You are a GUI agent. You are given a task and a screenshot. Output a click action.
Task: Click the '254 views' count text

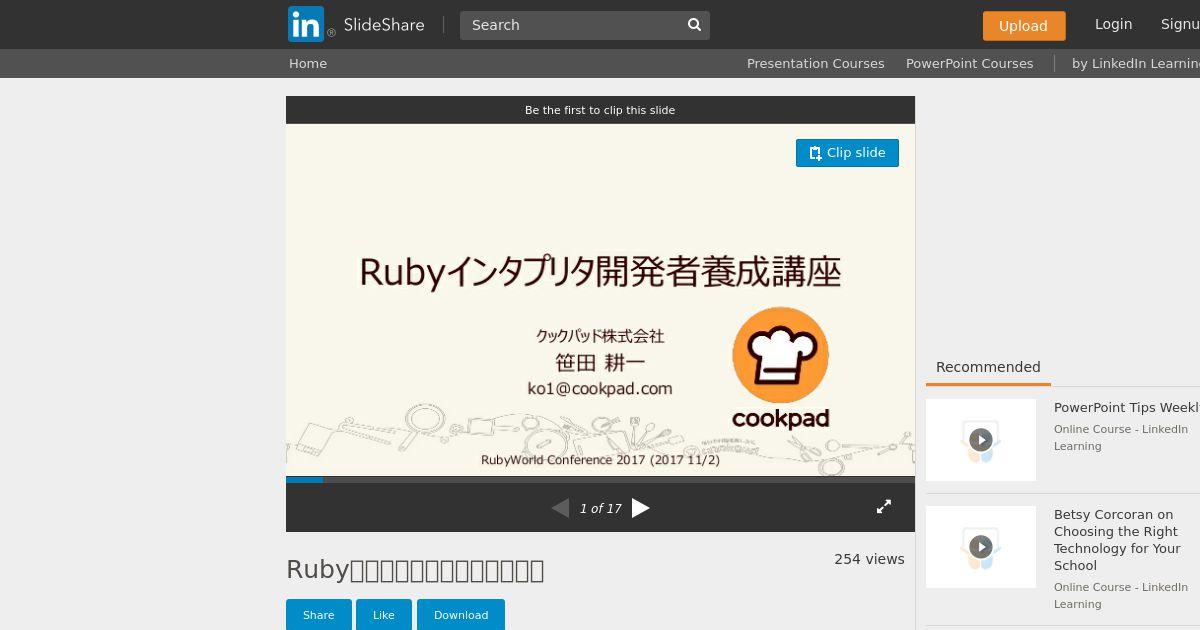click(869, 559)
